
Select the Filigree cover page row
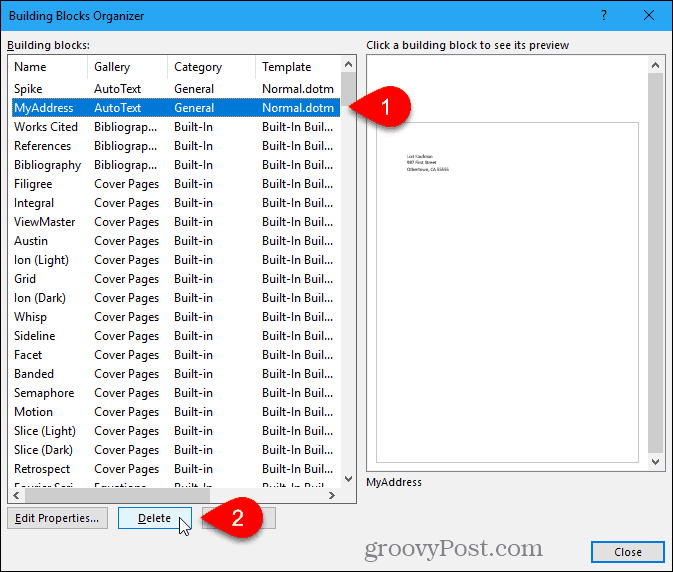[176, 184]
